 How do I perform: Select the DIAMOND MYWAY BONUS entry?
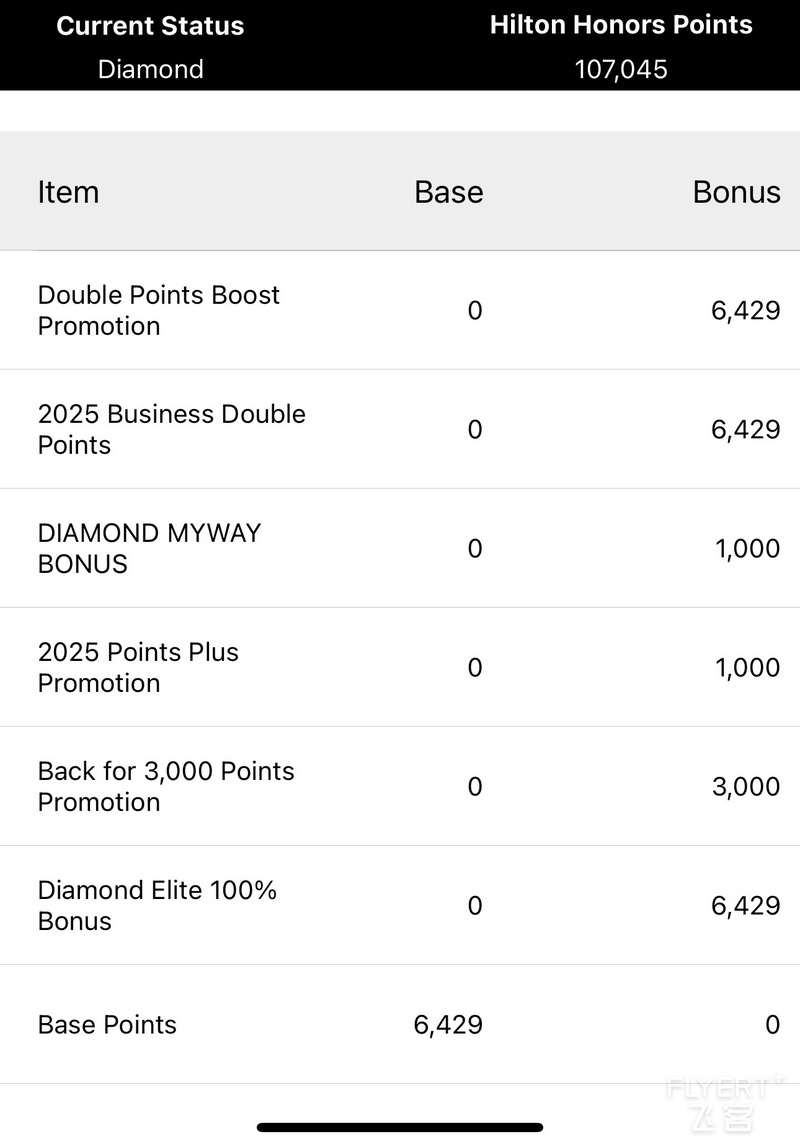[400, 548]
